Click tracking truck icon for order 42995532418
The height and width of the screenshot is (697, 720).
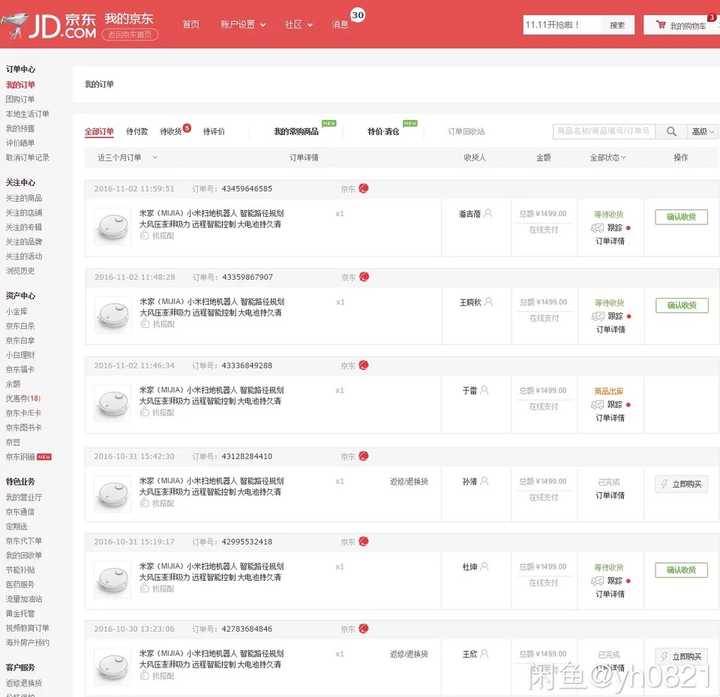(597, 581)
